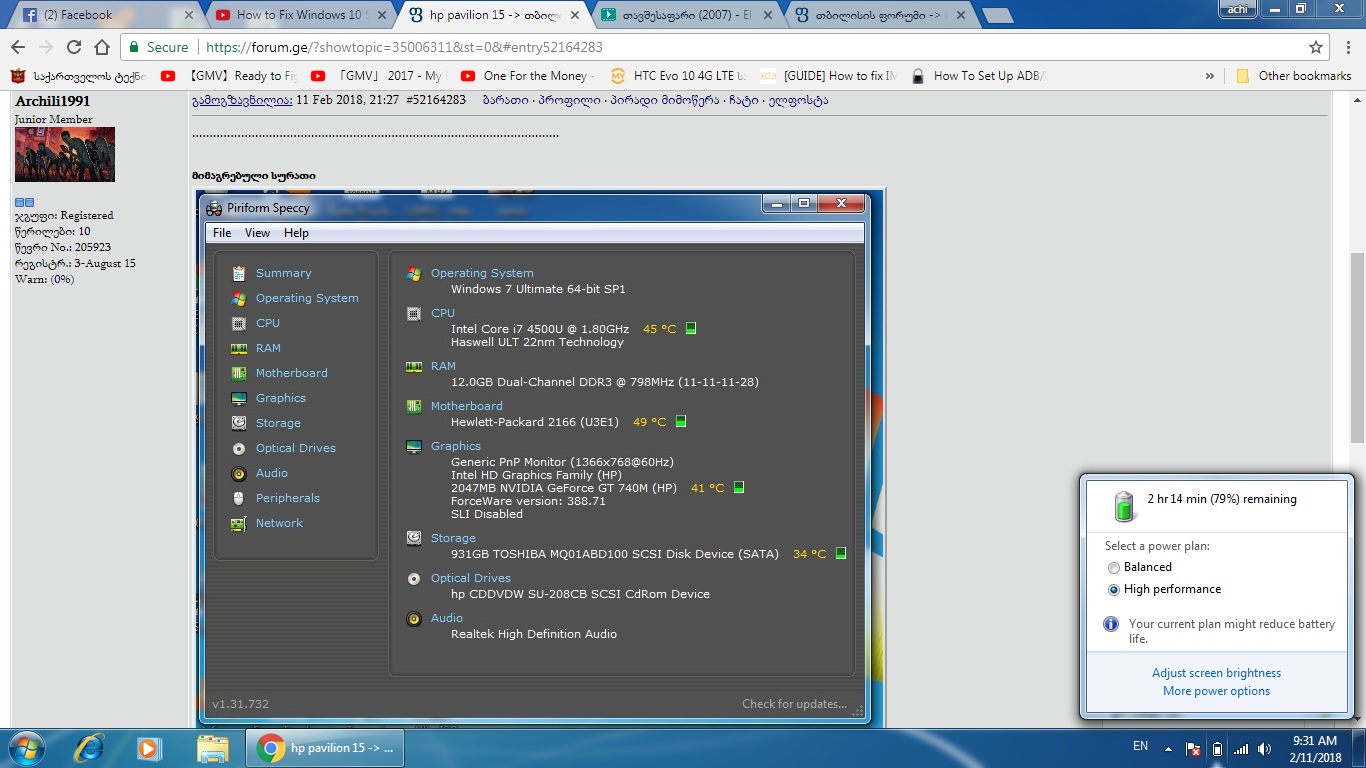The width and height of the screenshot is (1366, 768).
Task: Click Archili1991's avatar image
Action: pos(65,154)
